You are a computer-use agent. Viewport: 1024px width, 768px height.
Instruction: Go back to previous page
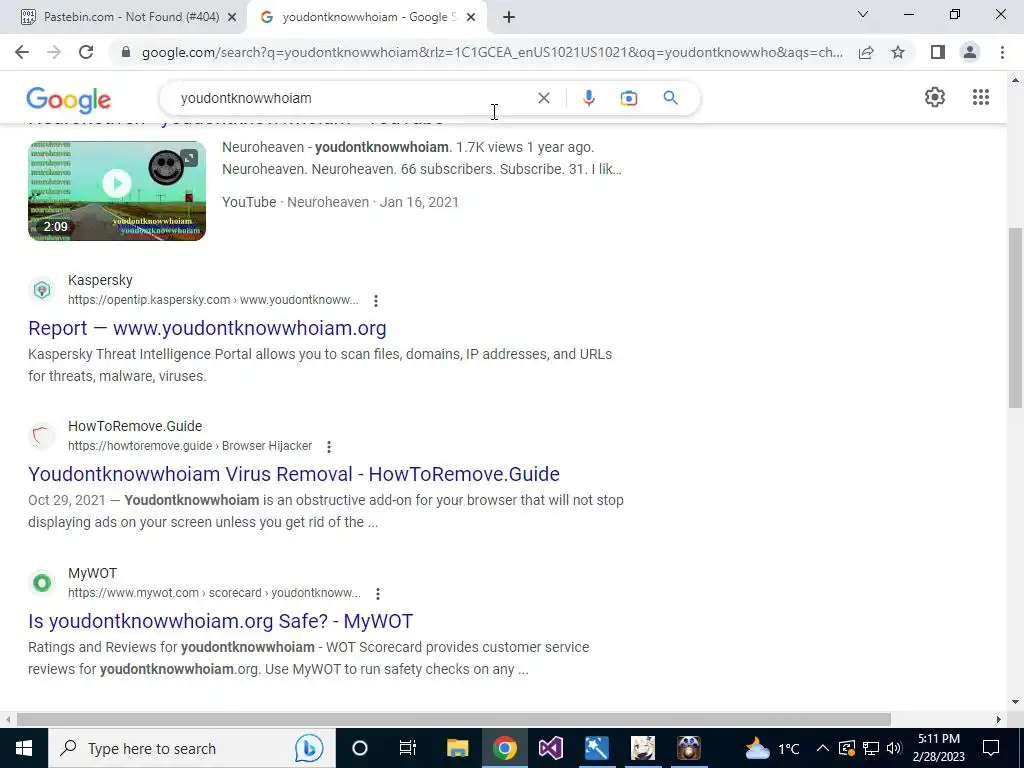[22, 52]
